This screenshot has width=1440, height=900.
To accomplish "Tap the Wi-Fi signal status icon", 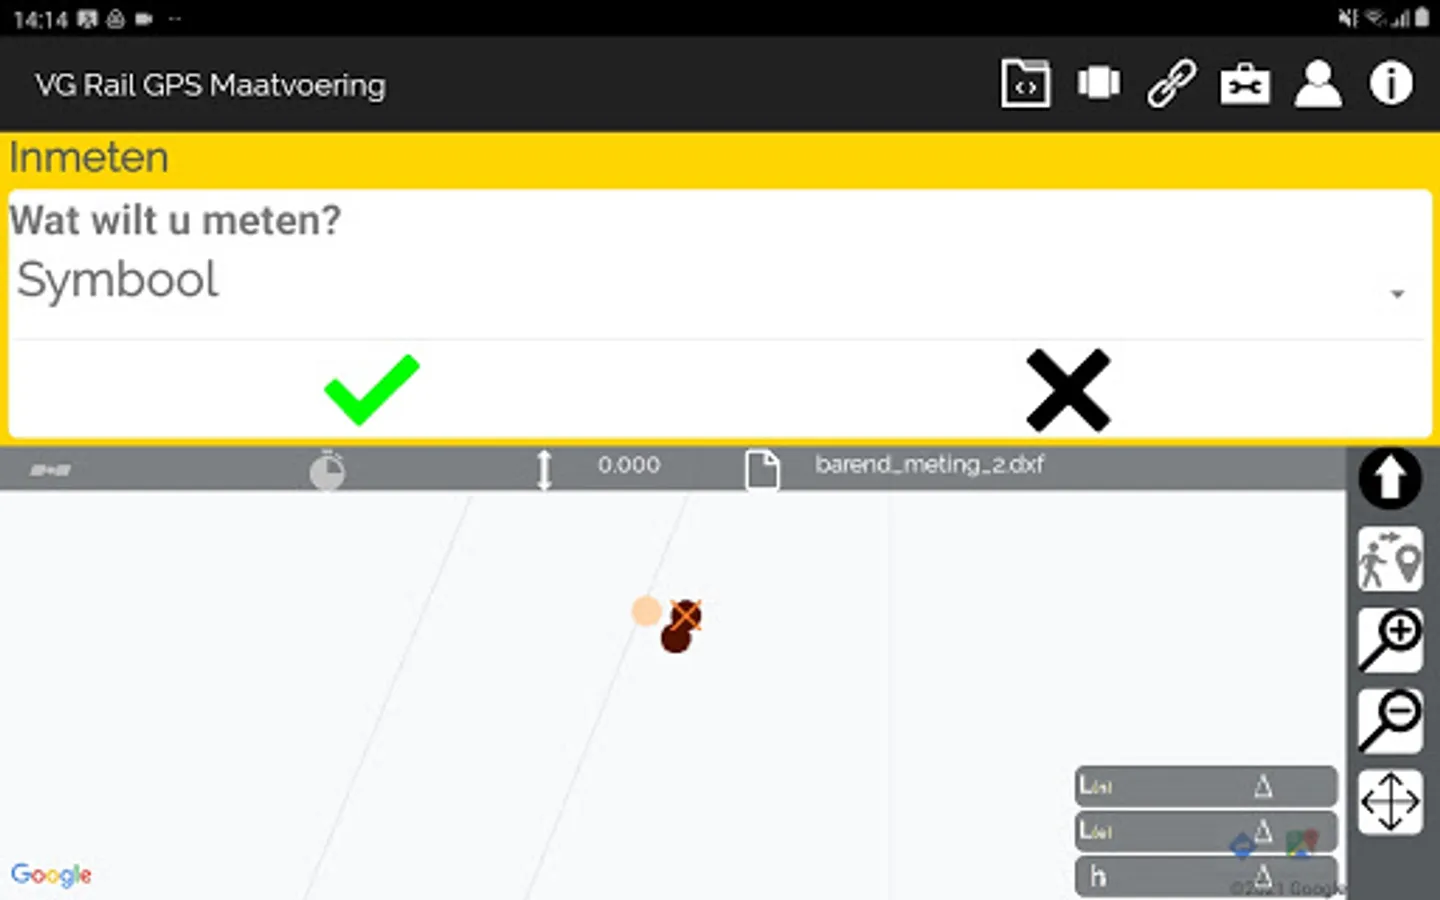I will click(1377, 18).
